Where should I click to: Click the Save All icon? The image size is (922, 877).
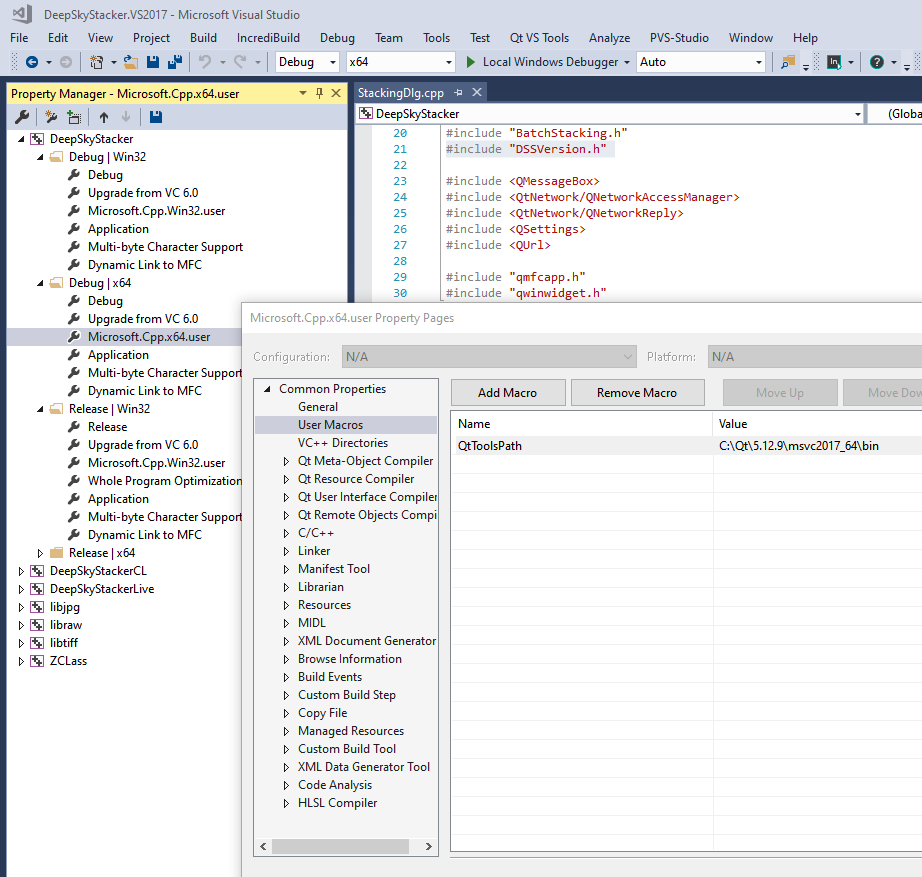point(175,62)
